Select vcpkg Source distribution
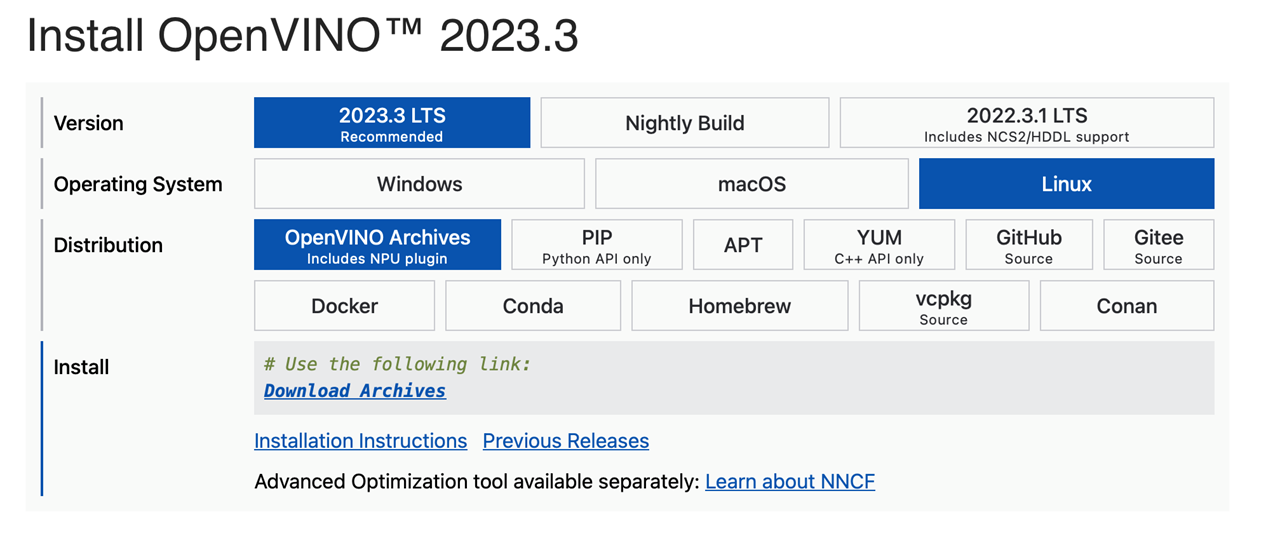This screenshot has height=545, width=1273. [943, 306]
